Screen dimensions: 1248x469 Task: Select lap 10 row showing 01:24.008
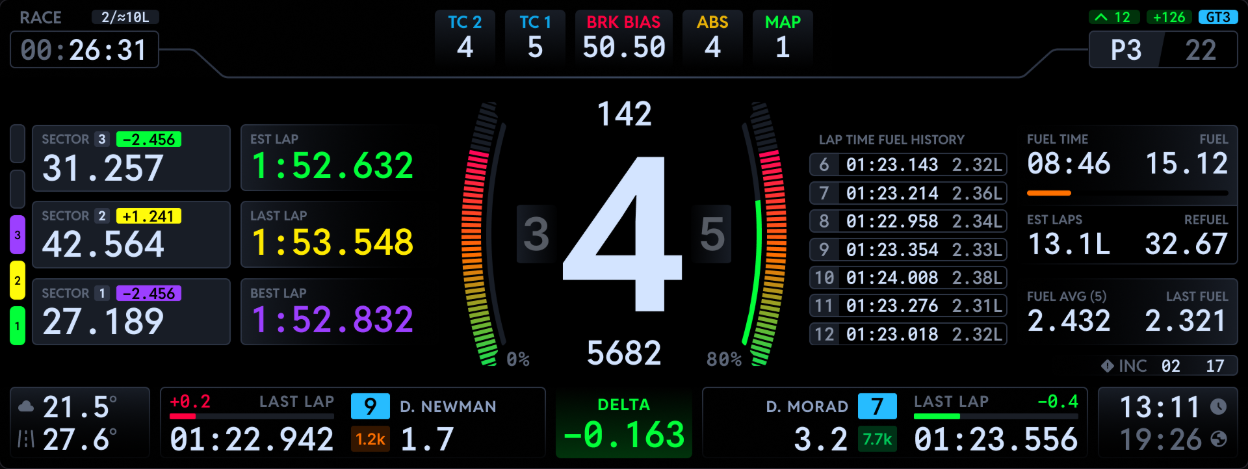point(908,277)
